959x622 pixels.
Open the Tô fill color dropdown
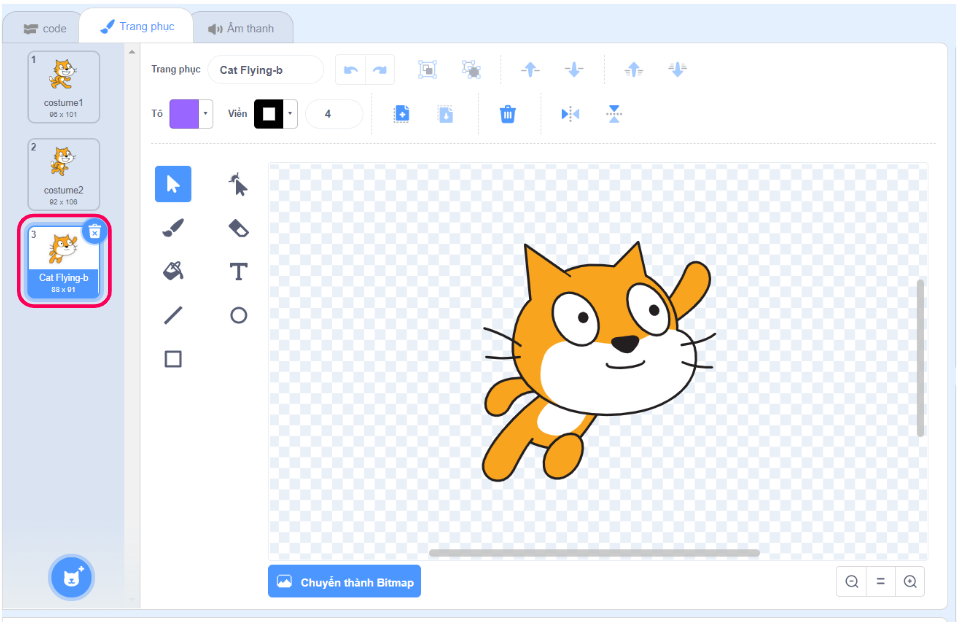pyautogui.click(x=206, y=114)
